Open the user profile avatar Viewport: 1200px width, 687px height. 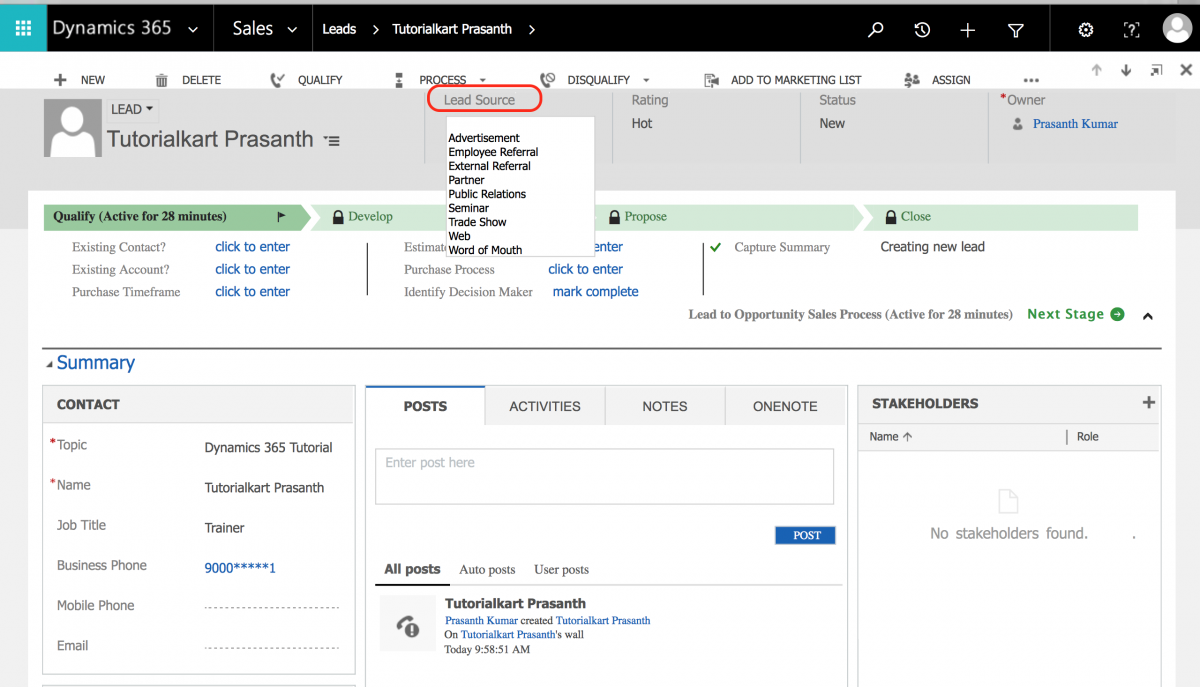[x=1177, y=29]
